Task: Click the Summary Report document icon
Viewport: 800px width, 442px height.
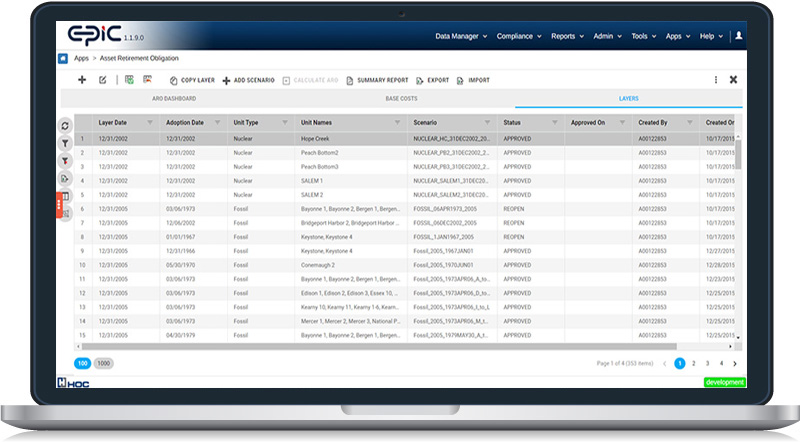Action: 349,81
